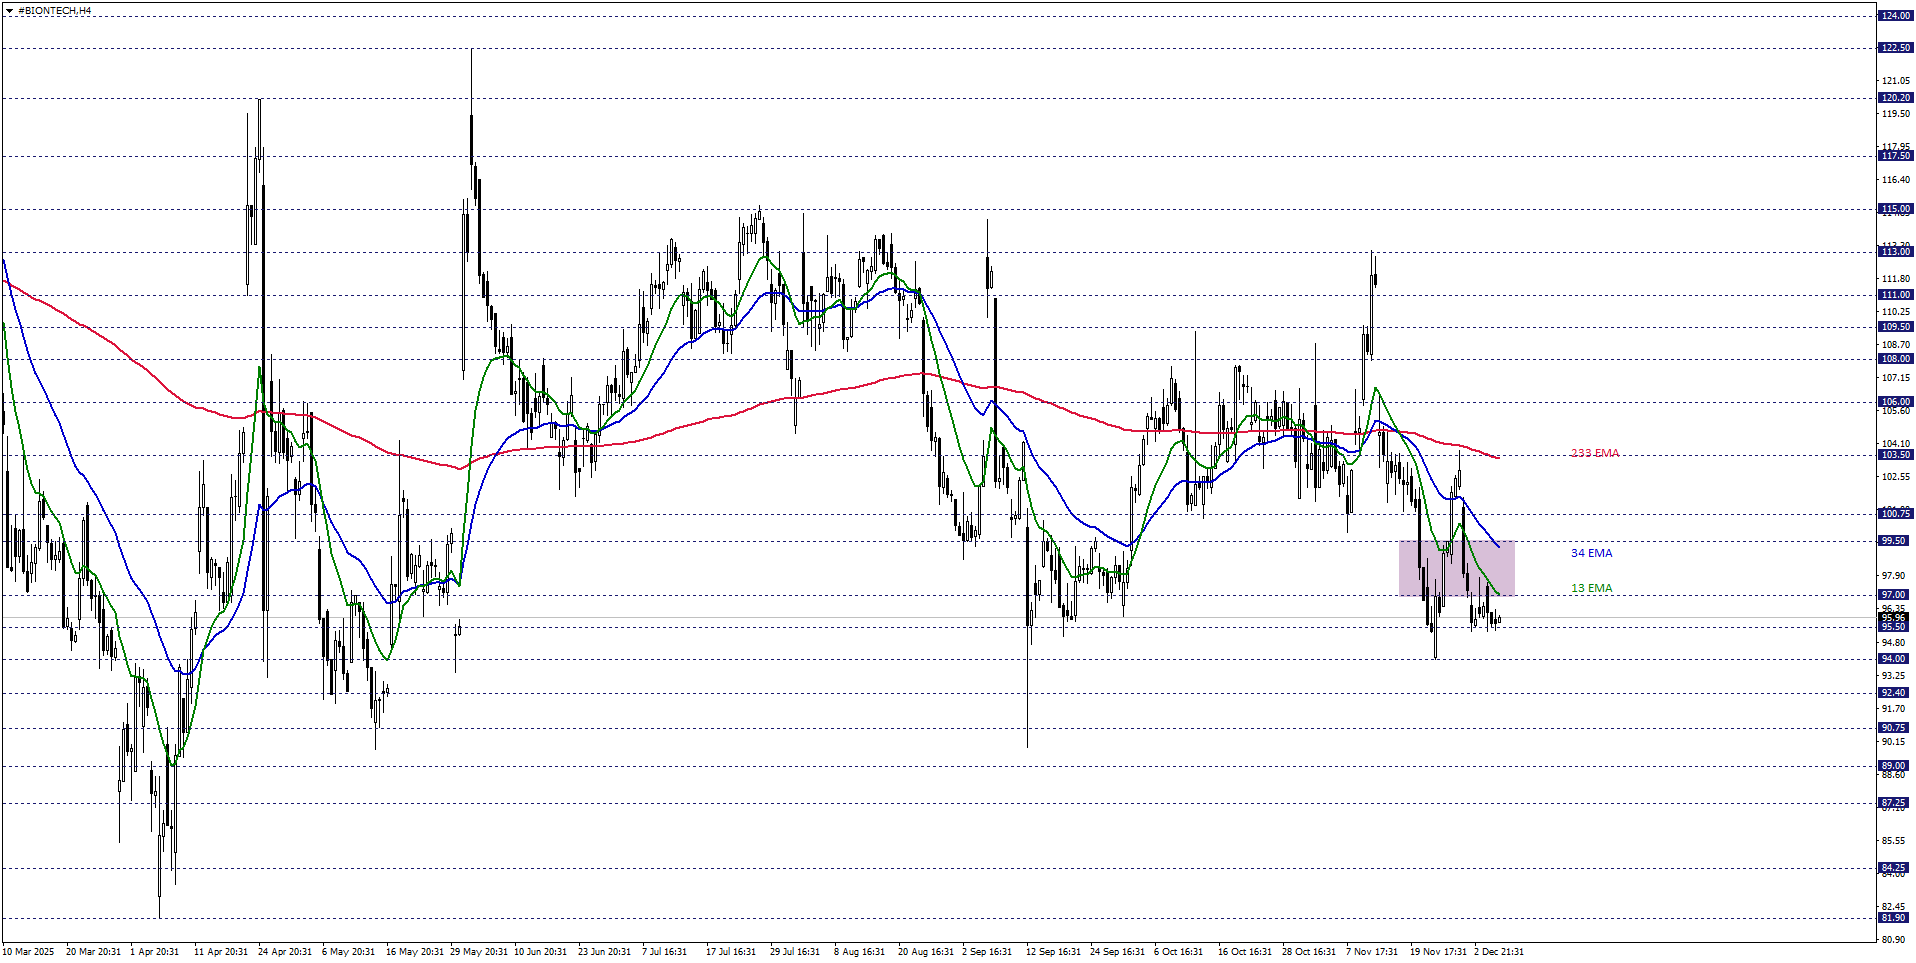Click the 89.00 price level tag
Screen dimensions: 1916x963
pyautogui.click(x=1895, y=766)
